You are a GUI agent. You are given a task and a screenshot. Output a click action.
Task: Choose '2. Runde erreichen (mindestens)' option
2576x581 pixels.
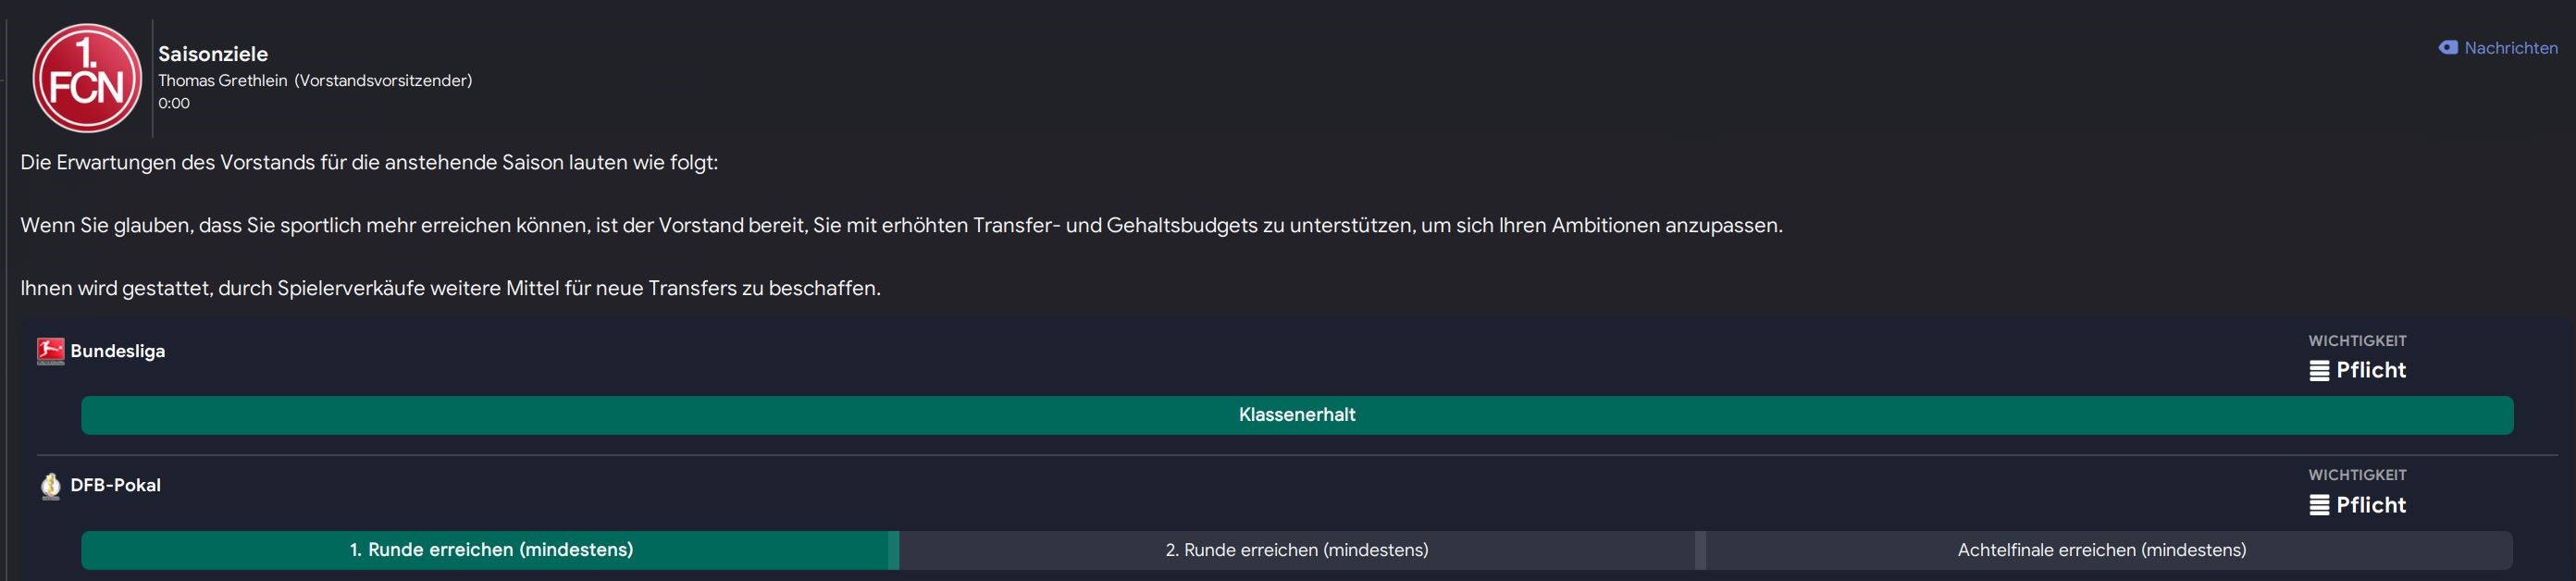pos(1297,550)
